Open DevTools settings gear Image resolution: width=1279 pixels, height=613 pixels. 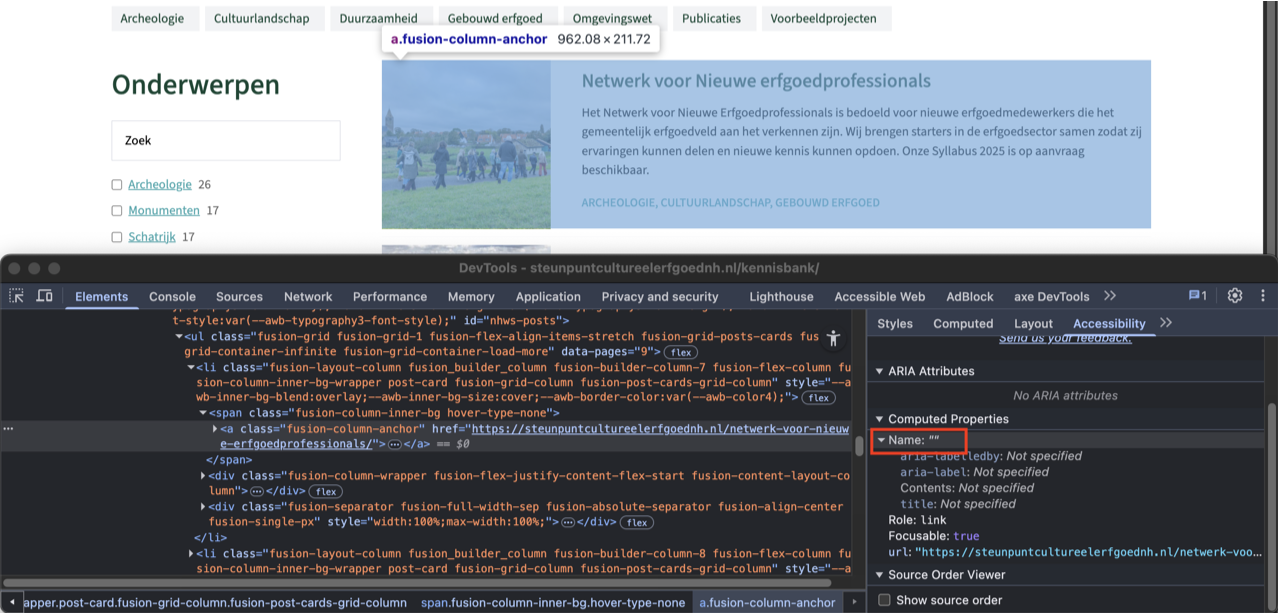[x=1235, y=296]
